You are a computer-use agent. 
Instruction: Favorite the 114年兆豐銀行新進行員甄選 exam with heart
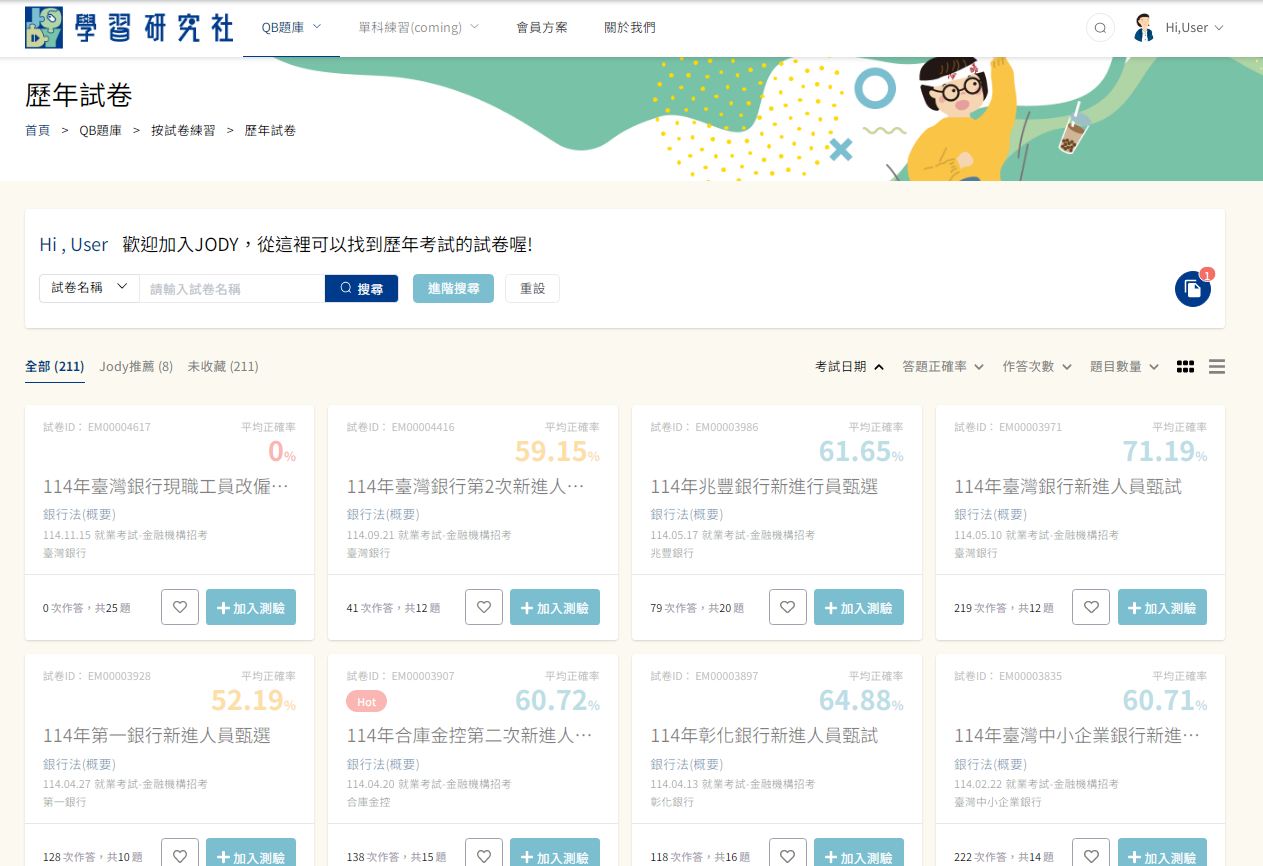click(787, 607)
